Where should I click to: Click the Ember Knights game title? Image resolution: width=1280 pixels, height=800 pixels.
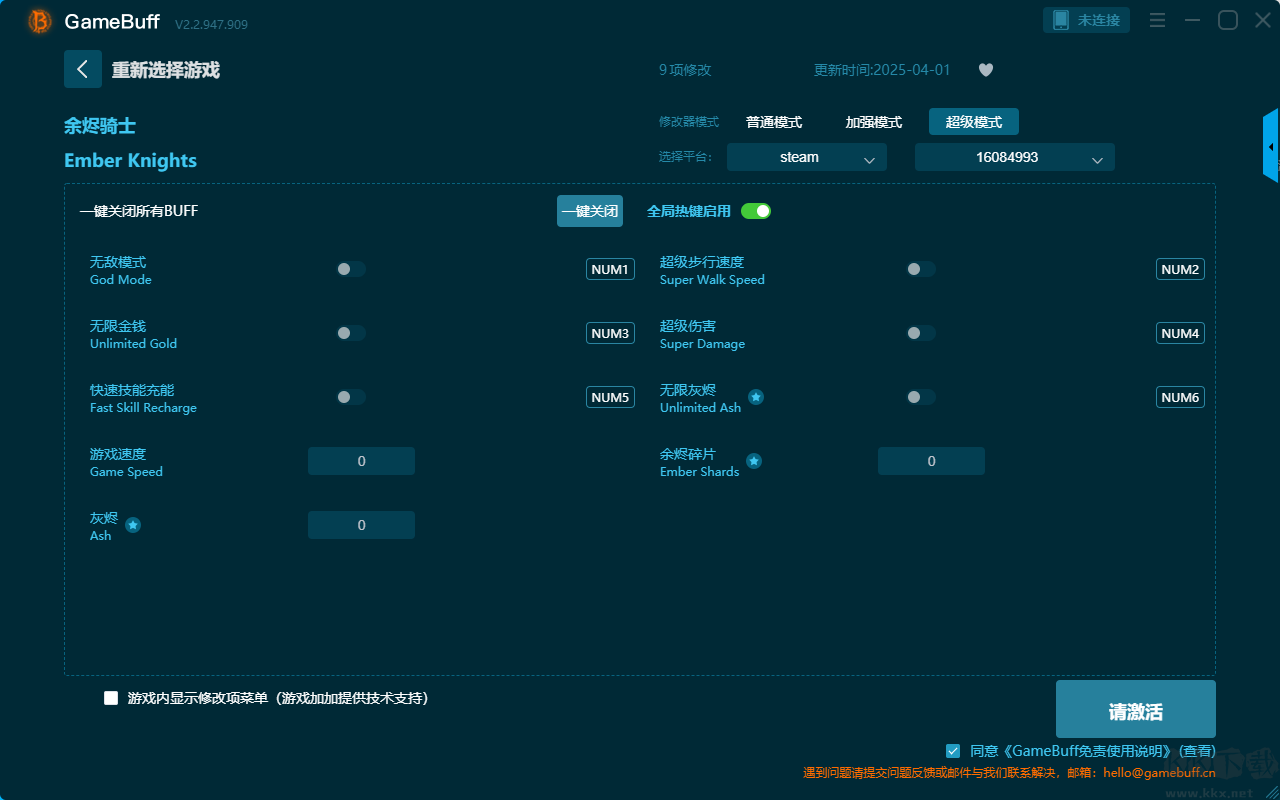pyautogui.click(x=130, y=161)
